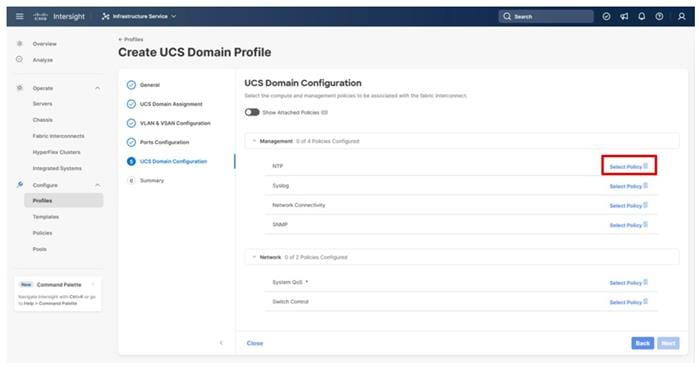The height and width of the screenshot is (371, 699).
Task: Select Policy for NTP
Action: pos(629,166)
